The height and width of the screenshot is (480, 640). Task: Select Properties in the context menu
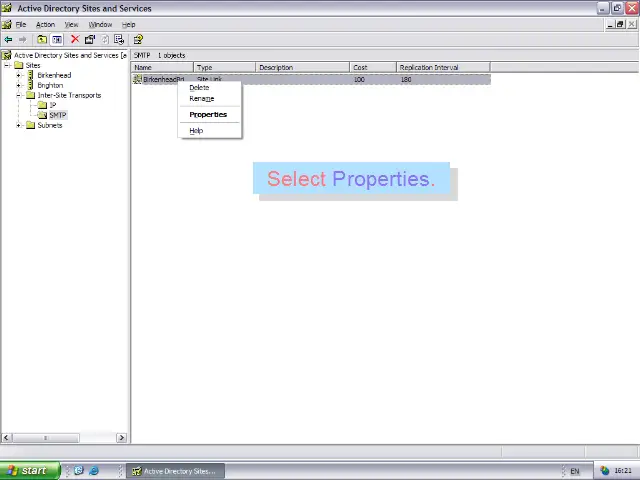pos(208,115)
